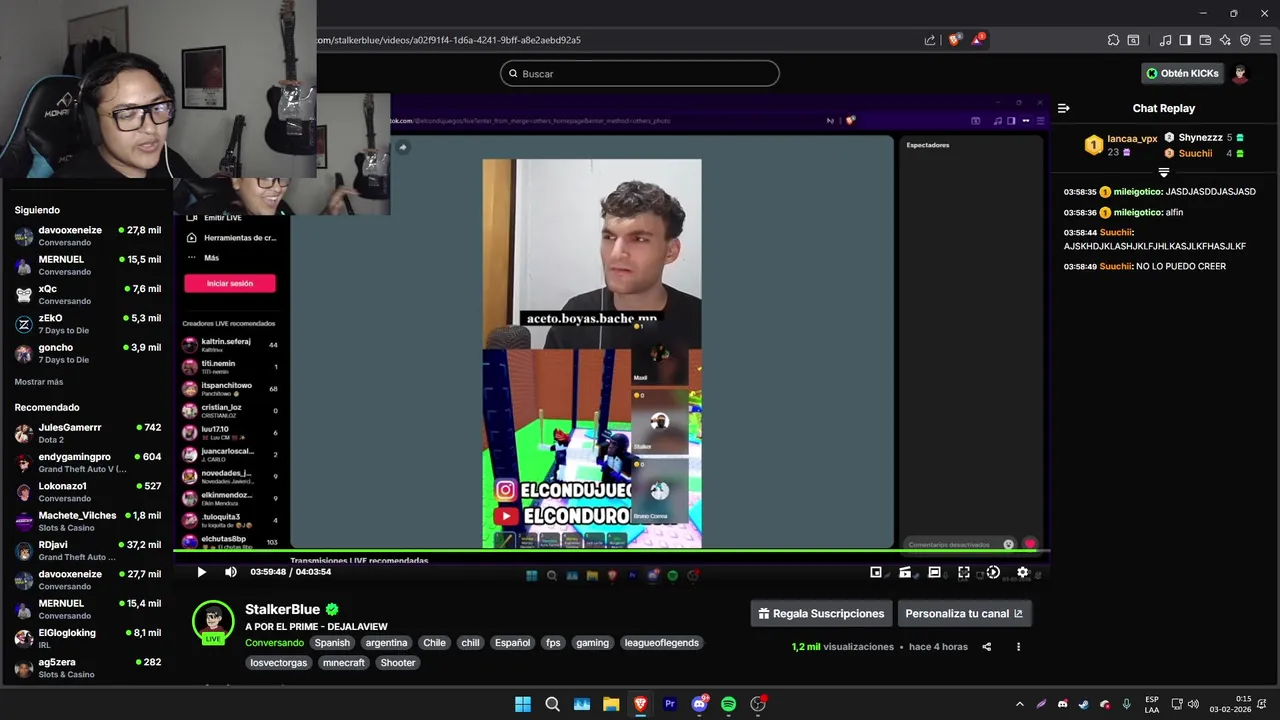
Task: Expand followed channels with Mostrar más
Action: click(39, 382)
